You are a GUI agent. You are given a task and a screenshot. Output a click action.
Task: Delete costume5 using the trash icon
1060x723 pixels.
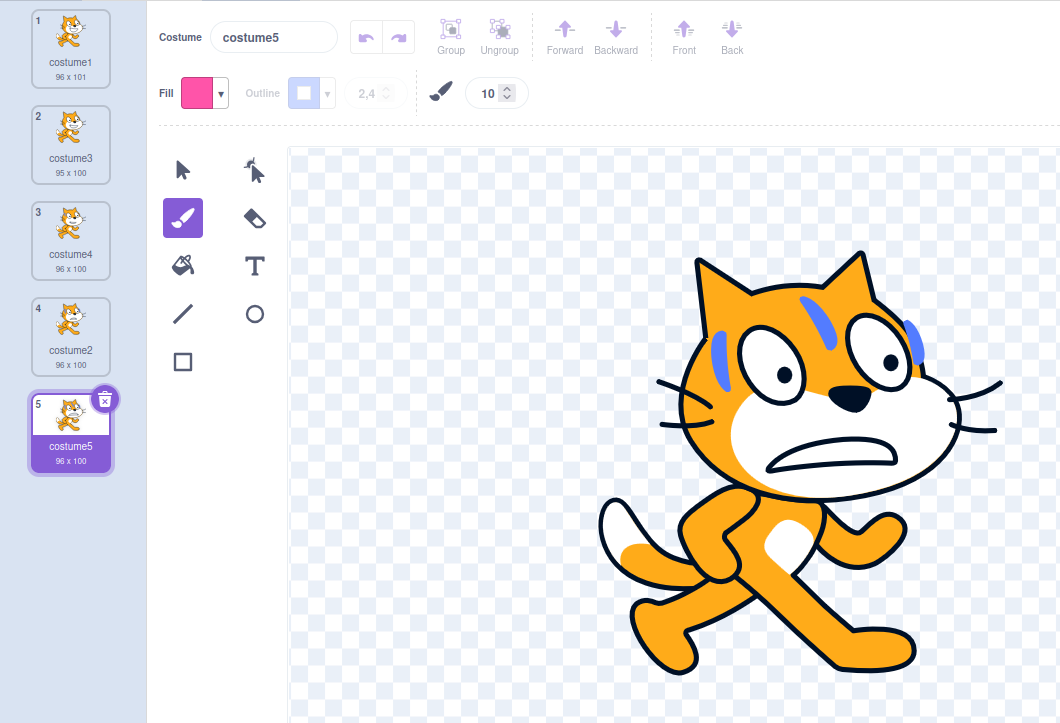(x=105, y=400)
